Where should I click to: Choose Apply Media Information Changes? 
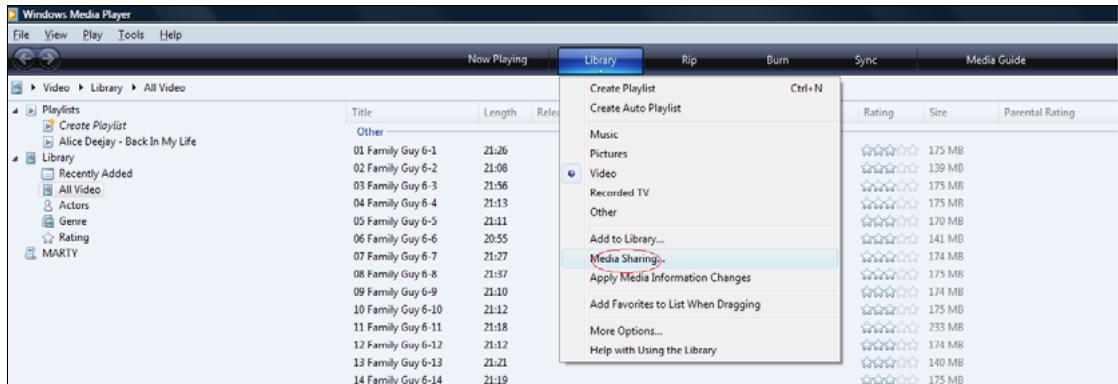tap(699, 278)
